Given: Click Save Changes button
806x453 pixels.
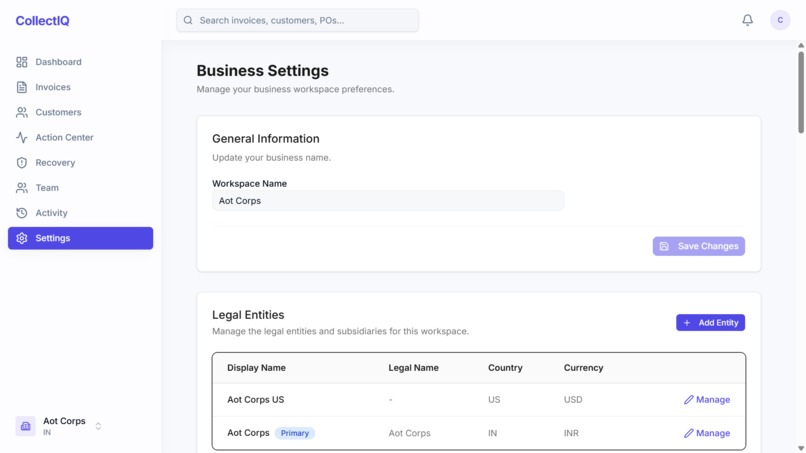Looking at the screenshot, I should [x=699, y=246].
